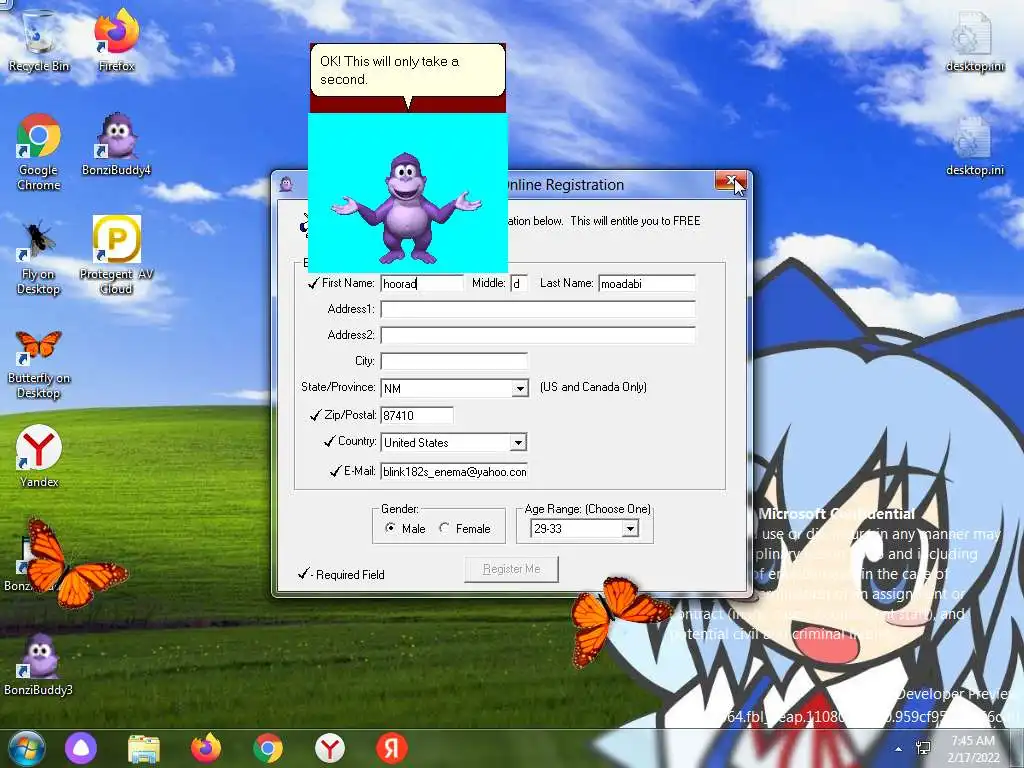Click the '(US and Canada Only)' note
Image resolution: width=1024 pixels, height=768 pixels.
[x=593, y=387]
